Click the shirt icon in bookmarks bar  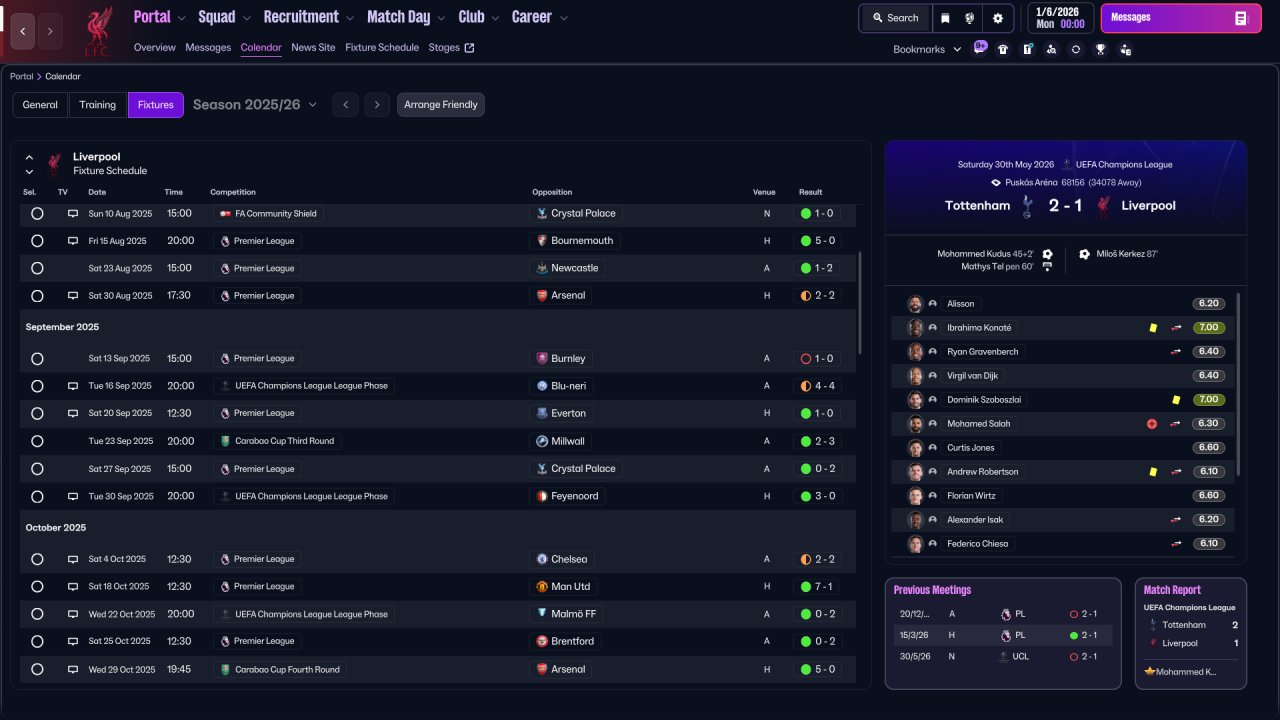(1003, 49)
